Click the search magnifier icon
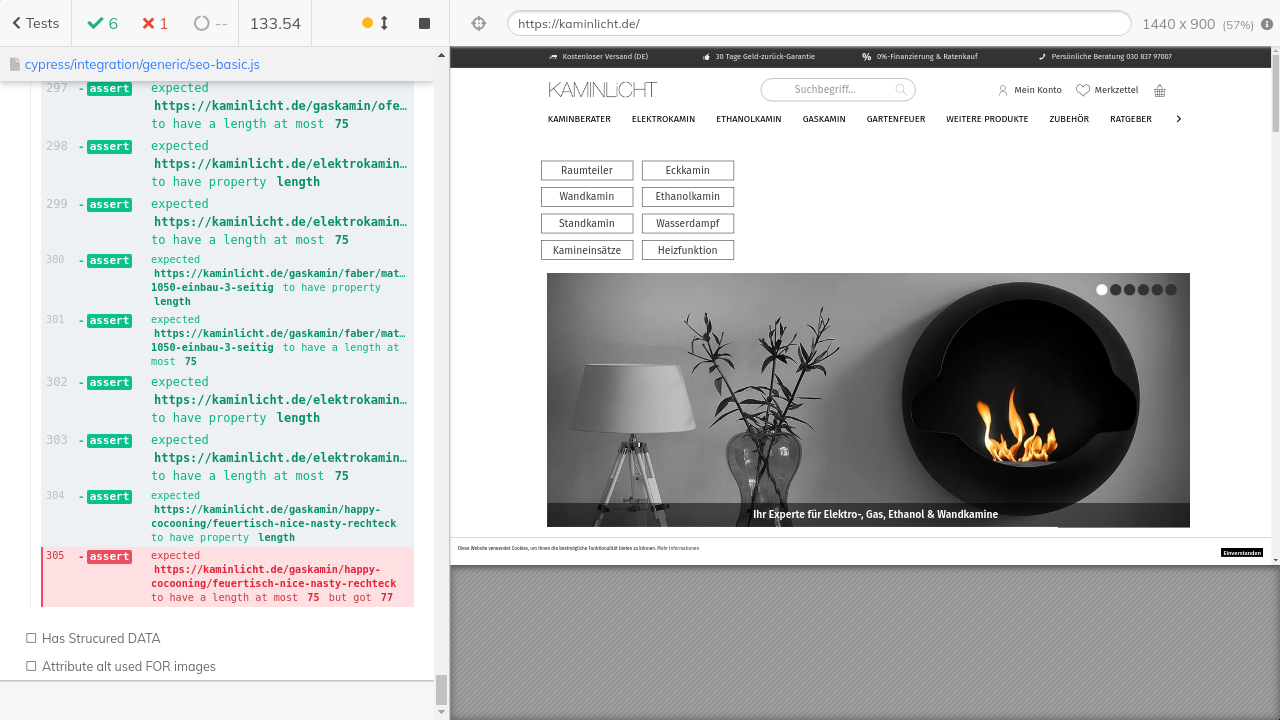Viewport: 1280px width, 720px height. point(901,90)
